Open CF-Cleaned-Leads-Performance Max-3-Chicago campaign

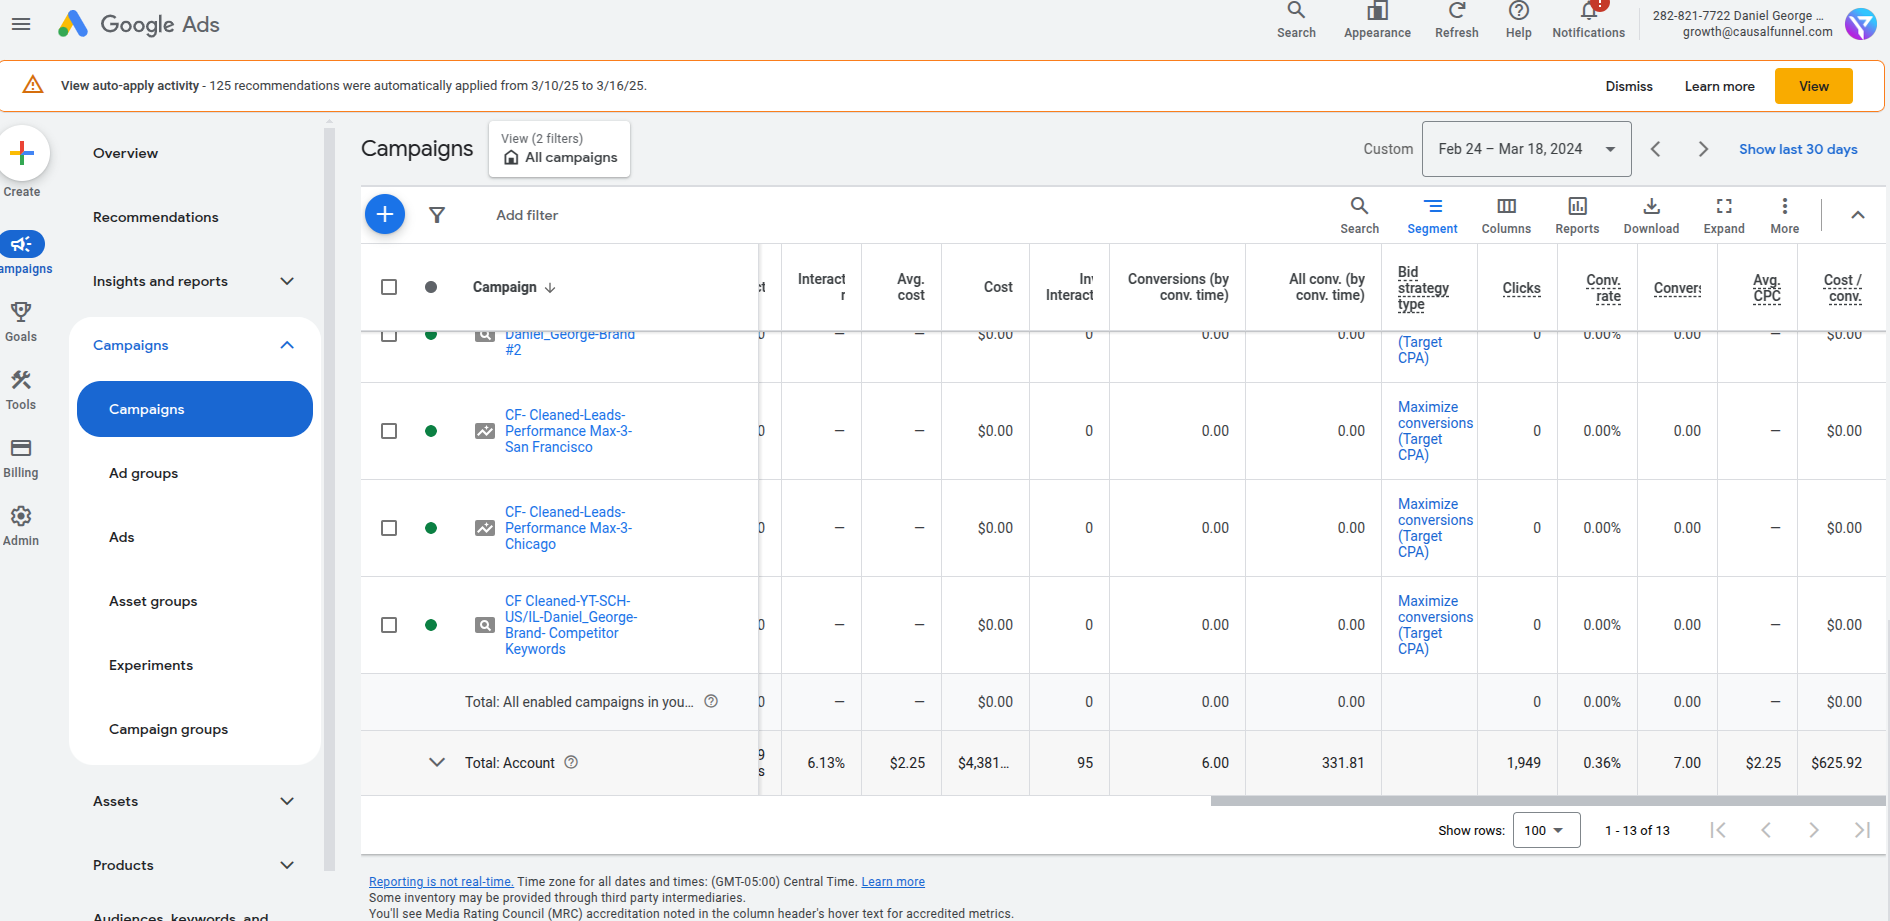click(567, 528)
